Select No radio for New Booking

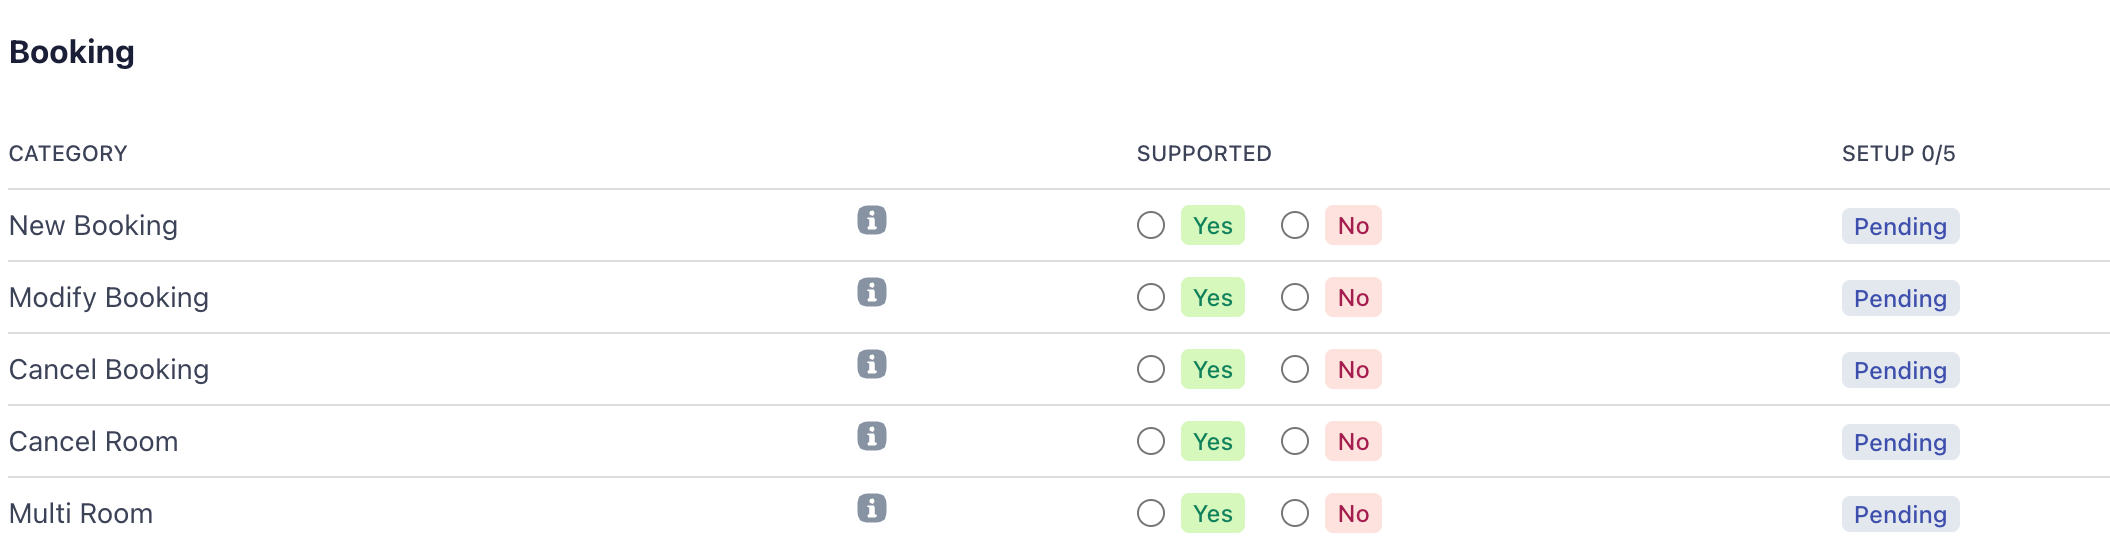point(1295,226)
